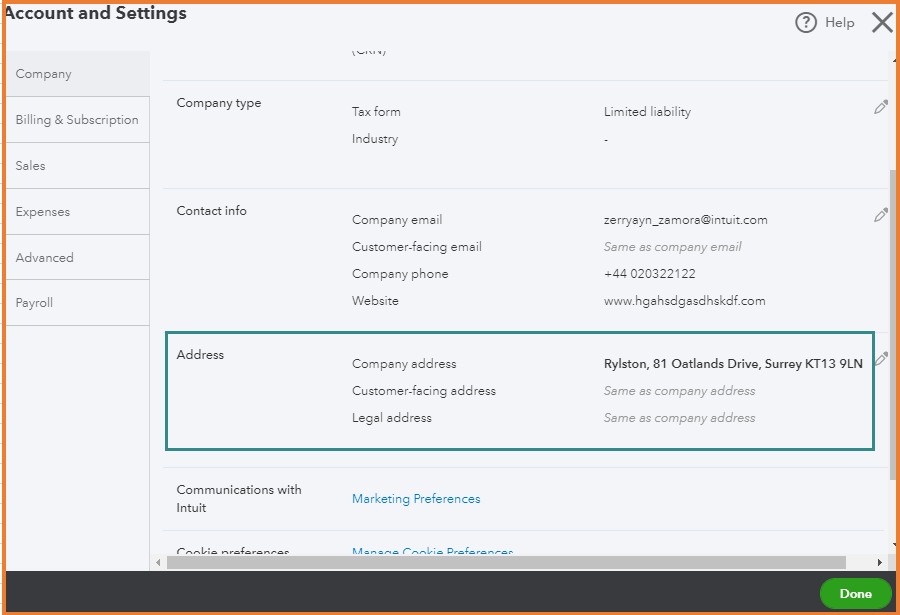The image size is (900, 615).
Task: Open the Sales settings tab
Action: pyautogui.click(x=31, y=166)
